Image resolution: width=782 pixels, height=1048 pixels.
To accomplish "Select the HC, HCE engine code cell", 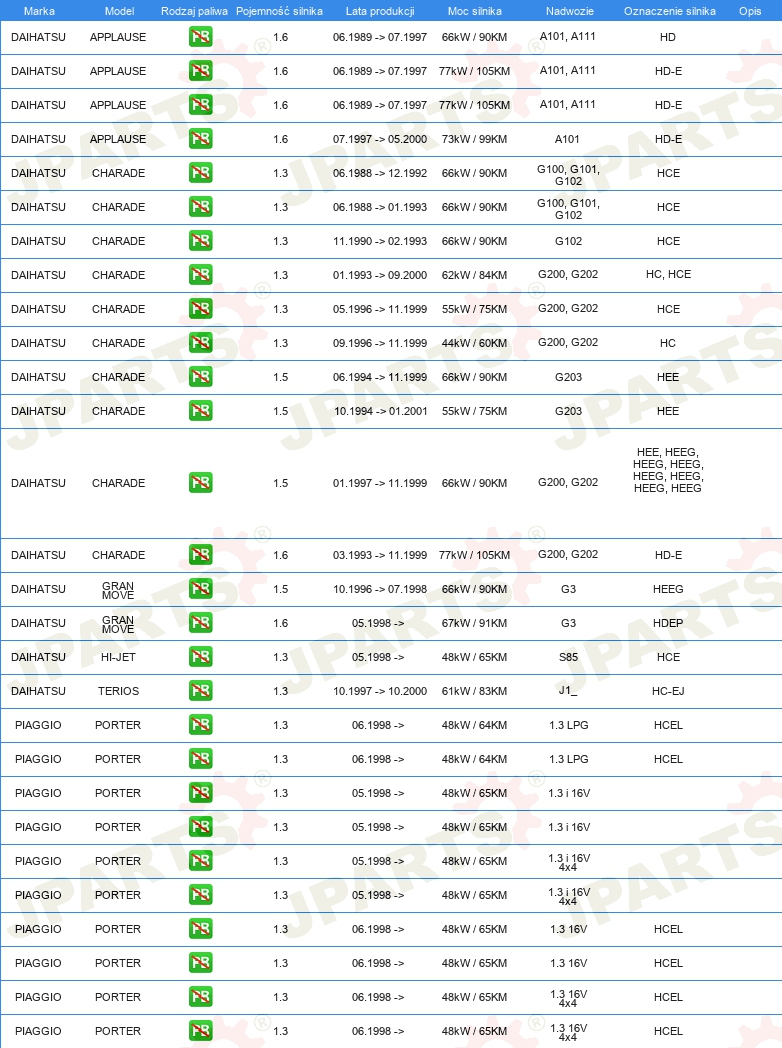I will [x=668, y=274].
